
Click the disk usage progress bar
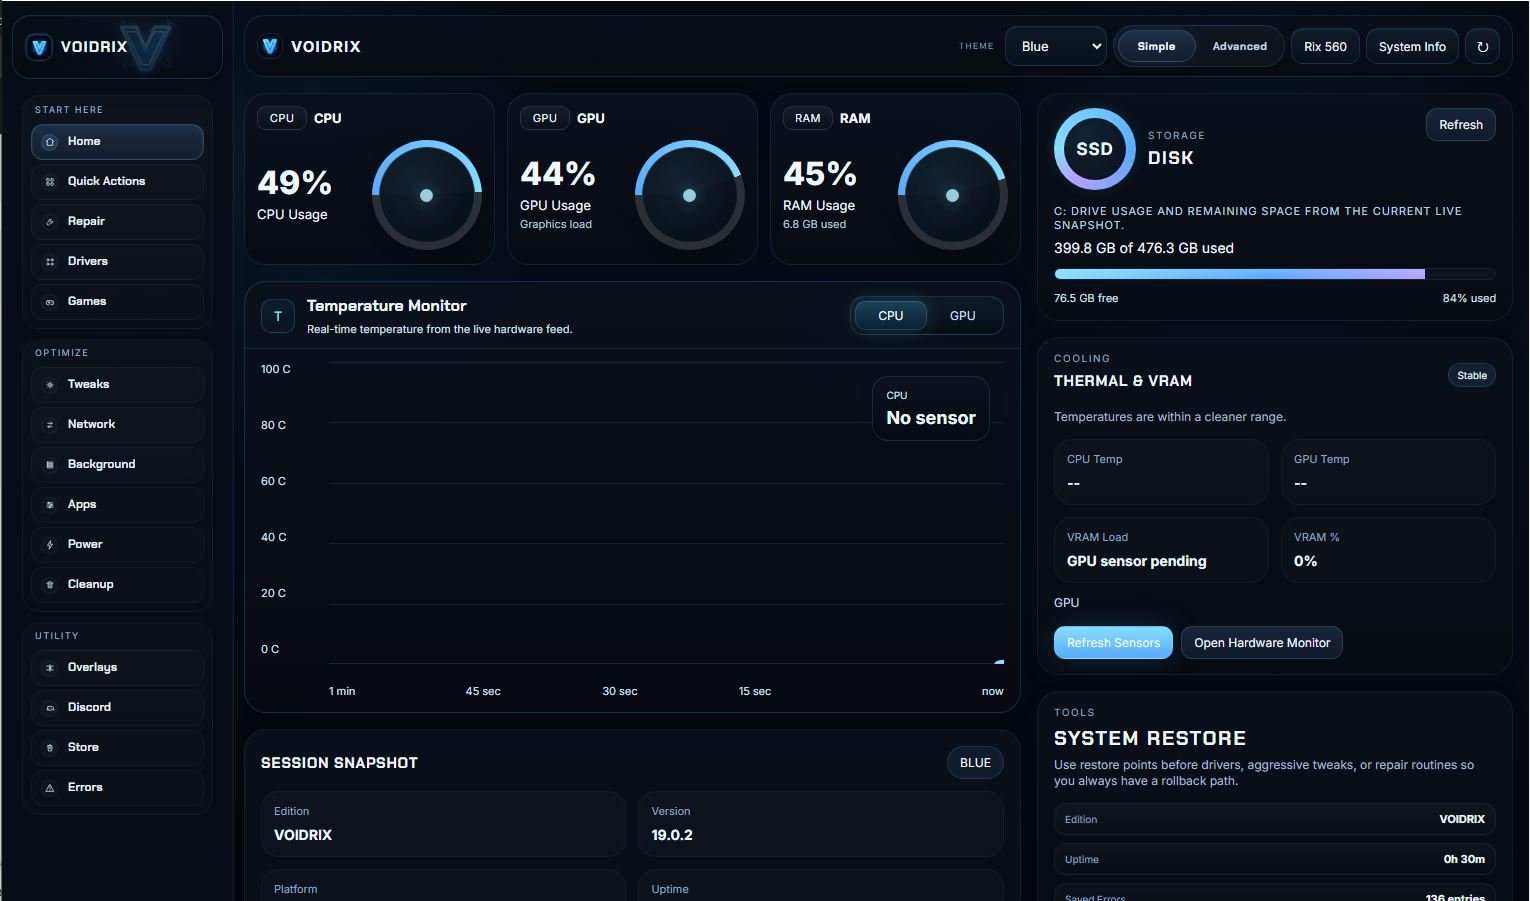pos(1275,274)
